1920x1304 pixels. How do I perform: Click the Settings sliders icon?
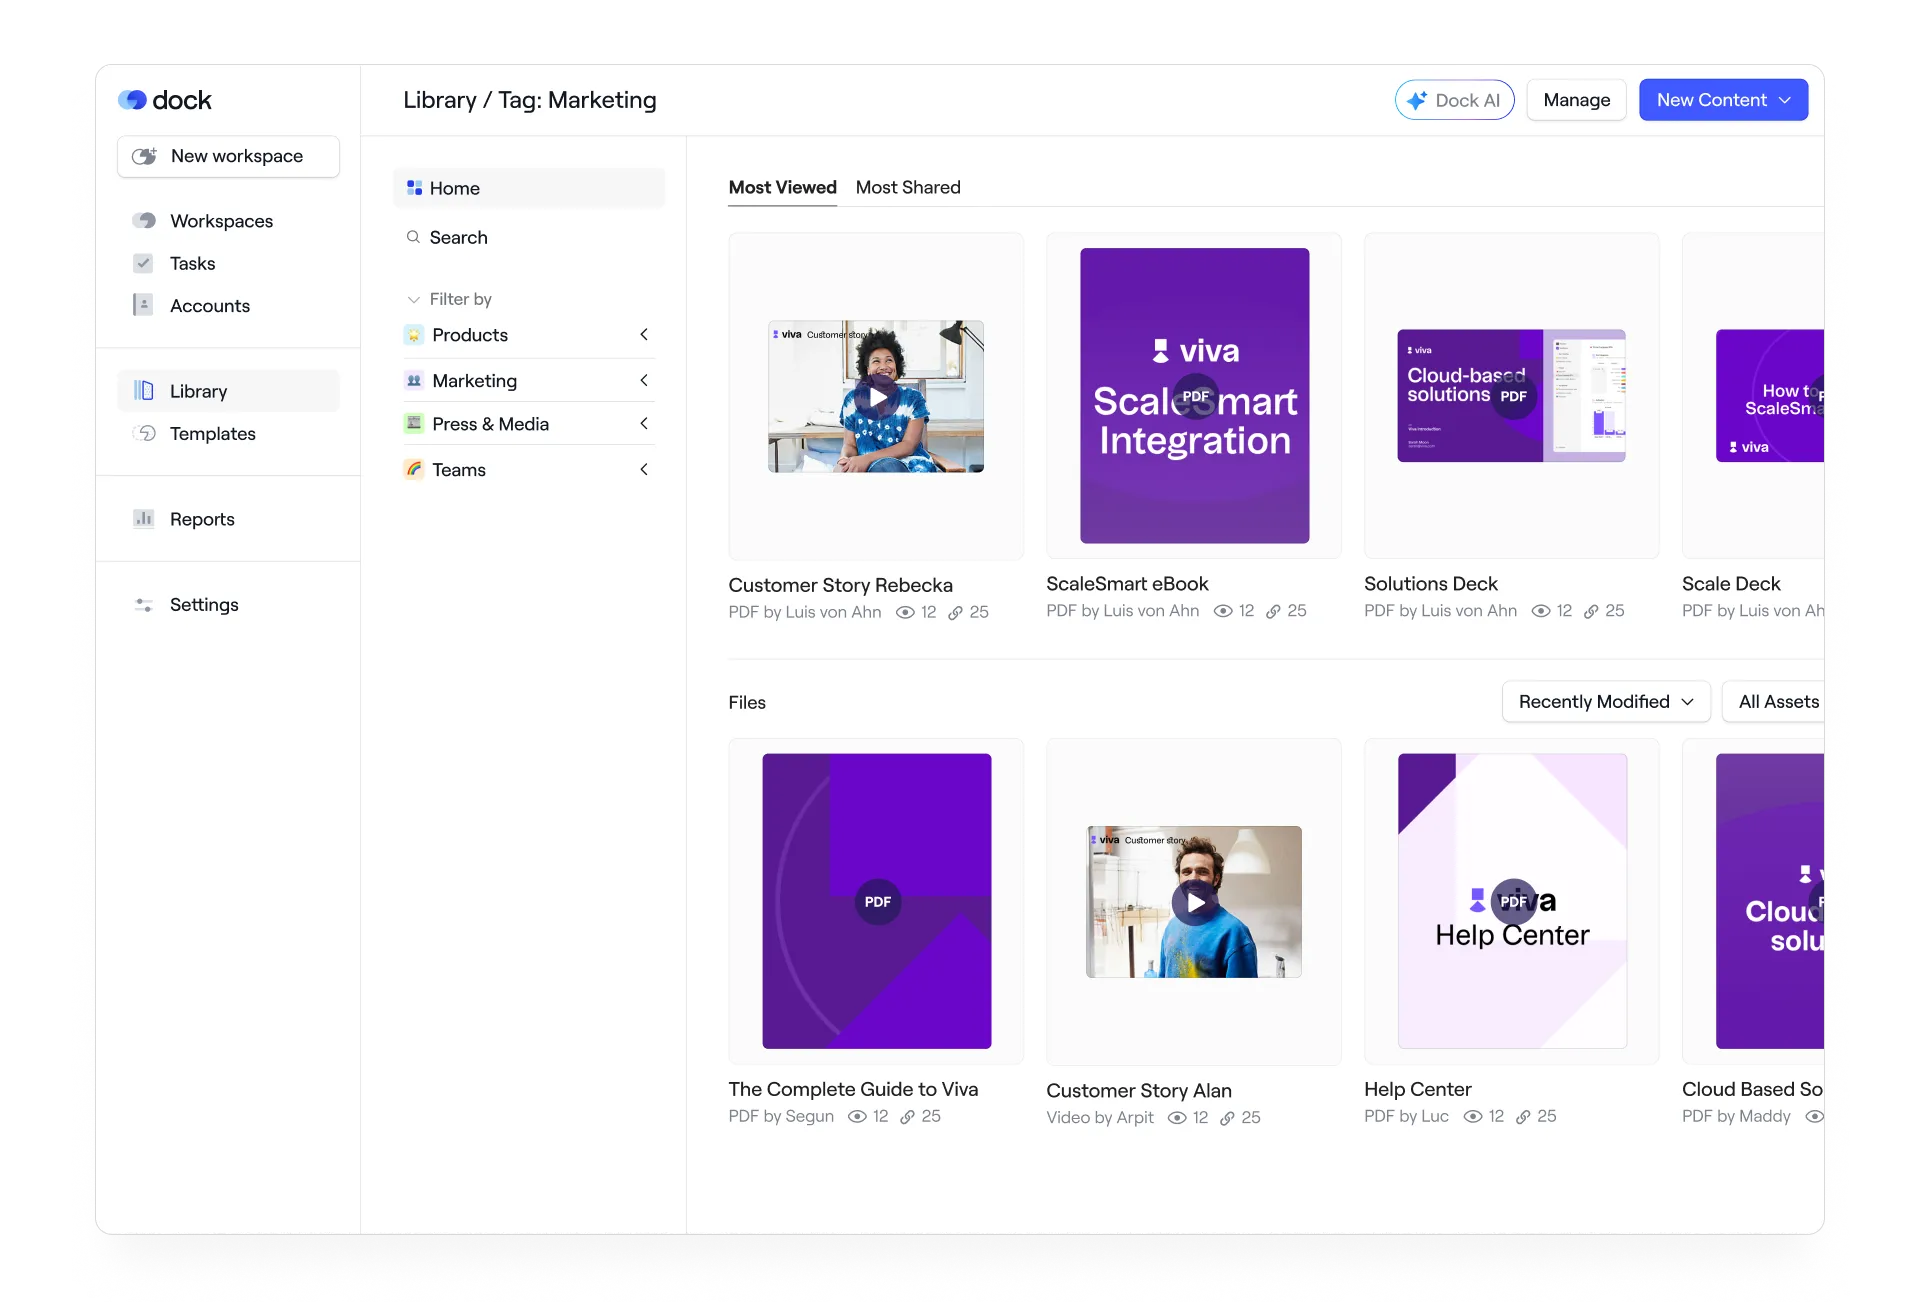click(144, 604)
